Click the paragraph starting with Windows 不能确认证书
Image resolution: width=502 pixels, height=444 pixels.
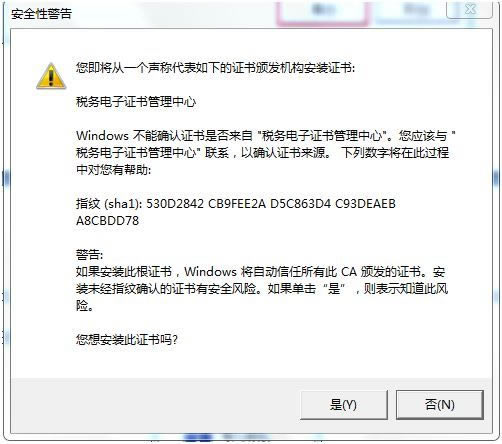[265, 153]
